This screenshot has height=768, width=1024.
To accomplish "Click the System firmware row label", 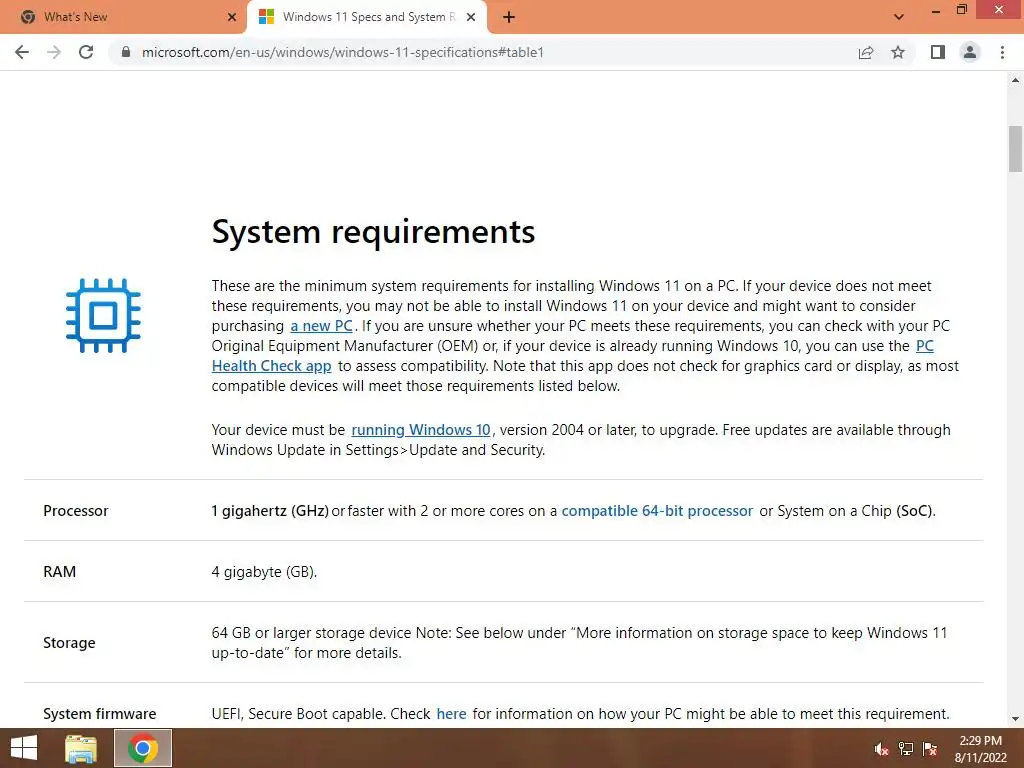I will point(99,714).
